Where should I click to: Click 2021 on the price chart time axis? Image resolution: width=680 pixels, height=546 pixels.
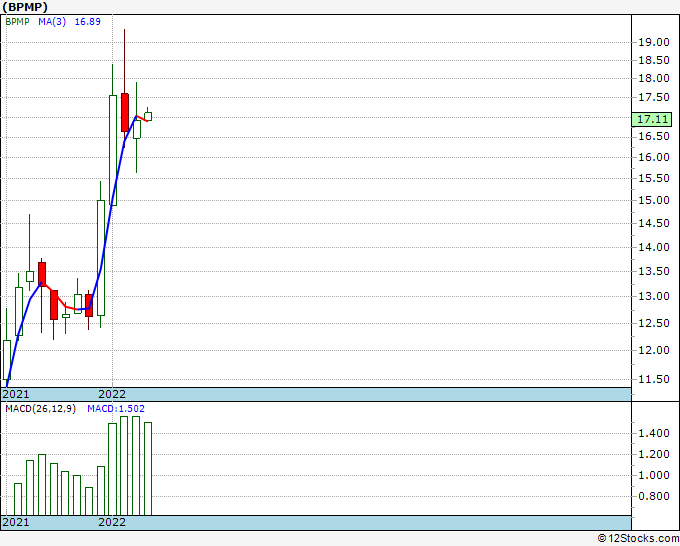(x=16, y=394)
